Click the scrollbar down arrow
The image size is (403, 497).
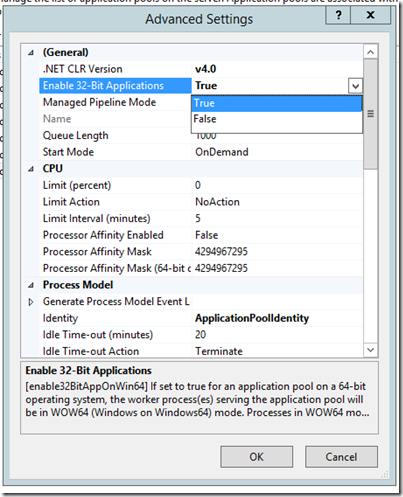tap(371, 350)
